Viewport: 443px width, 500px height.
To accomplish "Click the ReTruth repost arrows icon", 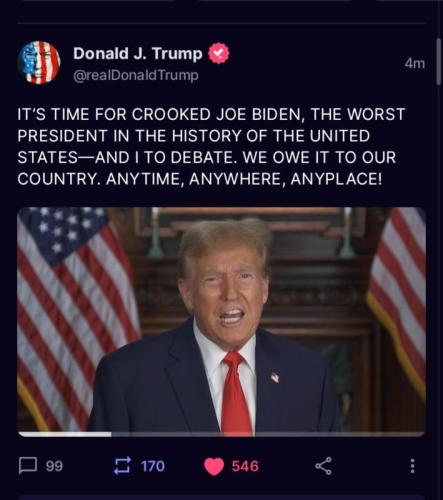I will pos(122,466).
